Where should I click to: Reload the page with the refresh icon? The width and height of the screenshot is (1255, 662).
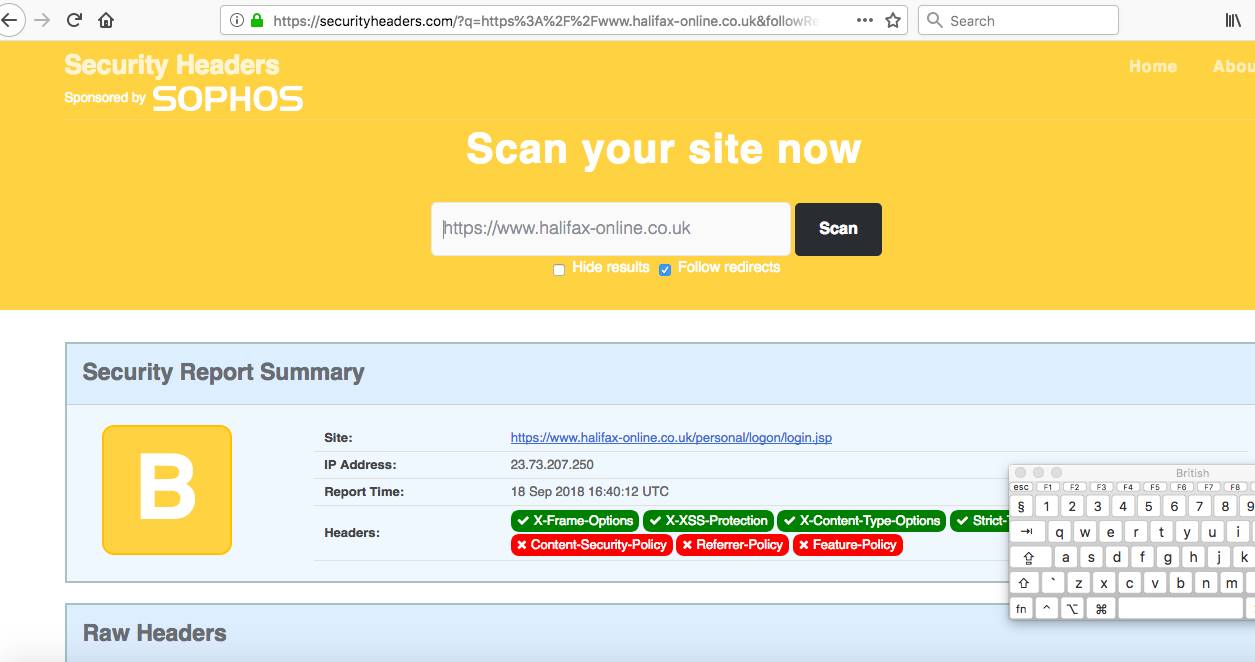click(74, 20)
